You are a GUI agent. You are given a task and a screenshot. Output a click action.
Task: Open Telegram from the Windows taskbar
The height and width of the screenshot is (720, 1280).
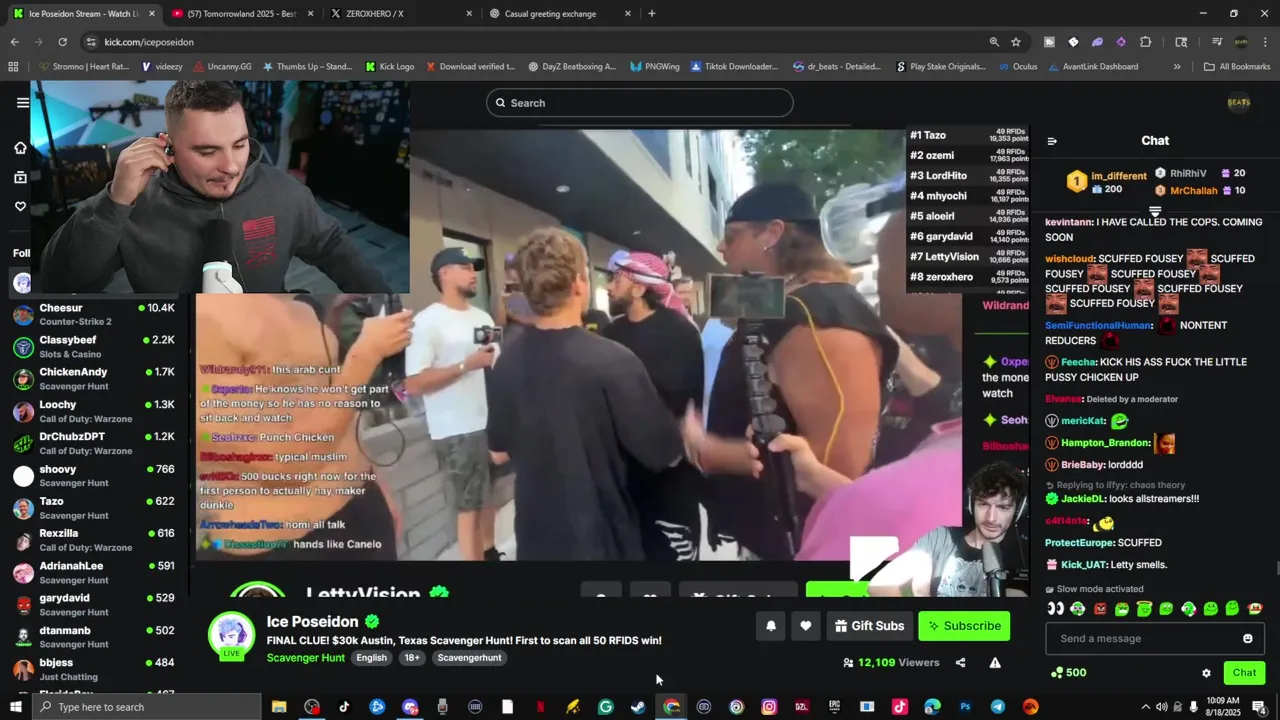coord(998,707)
